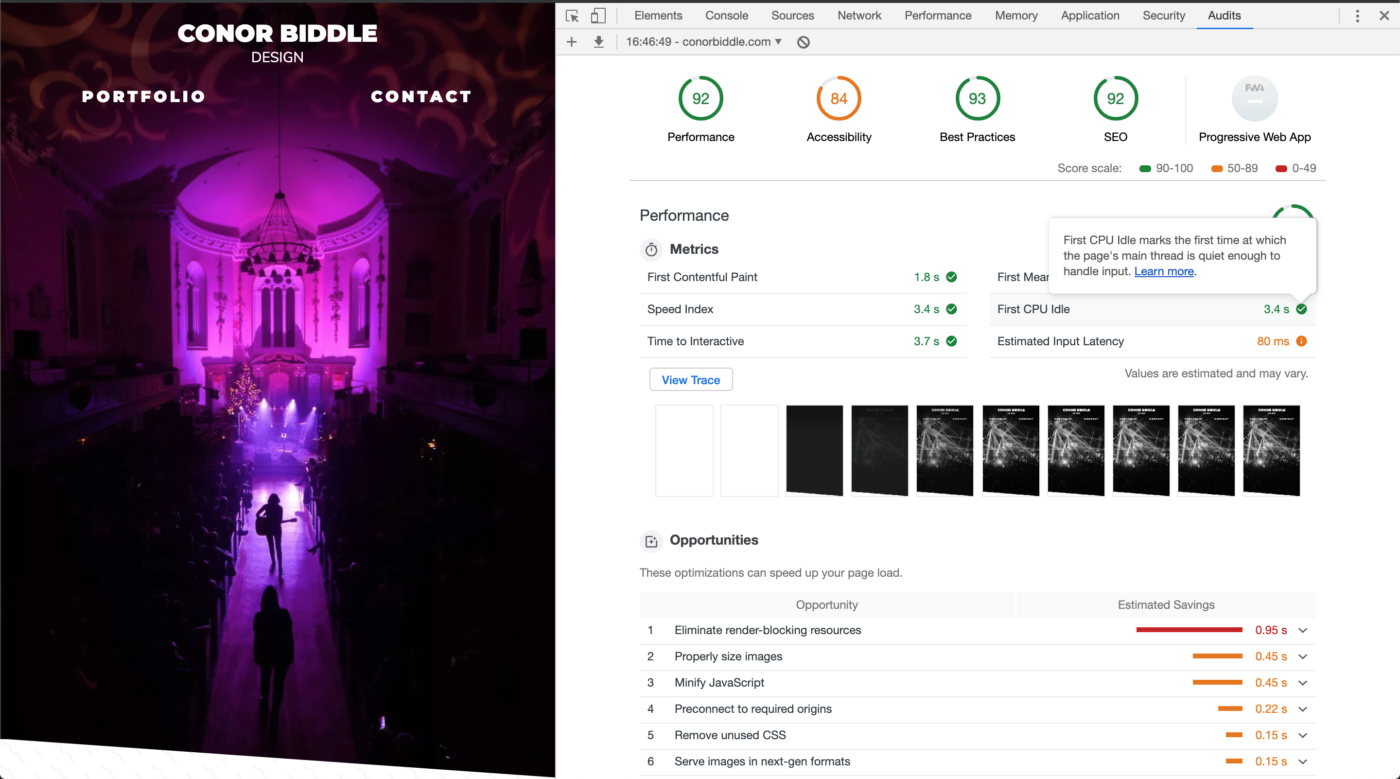Open the Security tab
The width and height of the screenshot is (1400, 779).
1164,16
